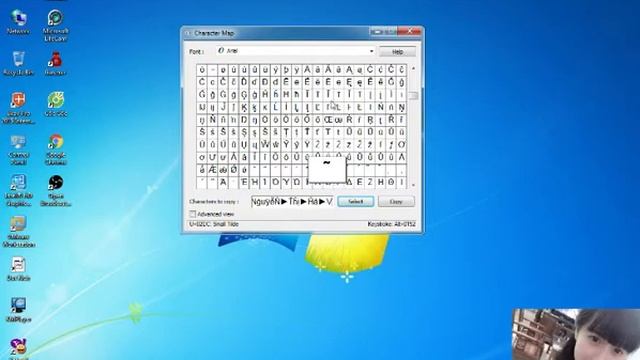
Task: Click the character grid scroll-down arrow
Action: pyautogui.click(x=413, y=185)
